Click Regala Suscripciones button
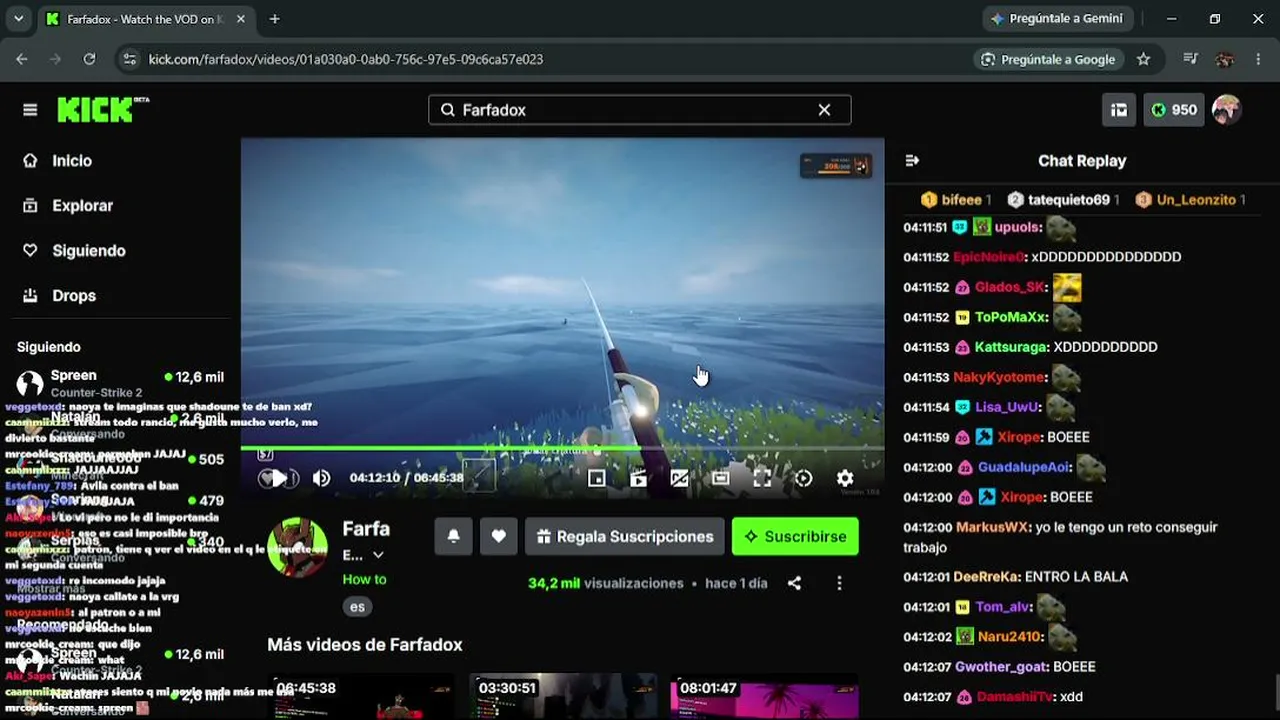The height and width of the screenshot is (720, 1280). tap(625, 536)
